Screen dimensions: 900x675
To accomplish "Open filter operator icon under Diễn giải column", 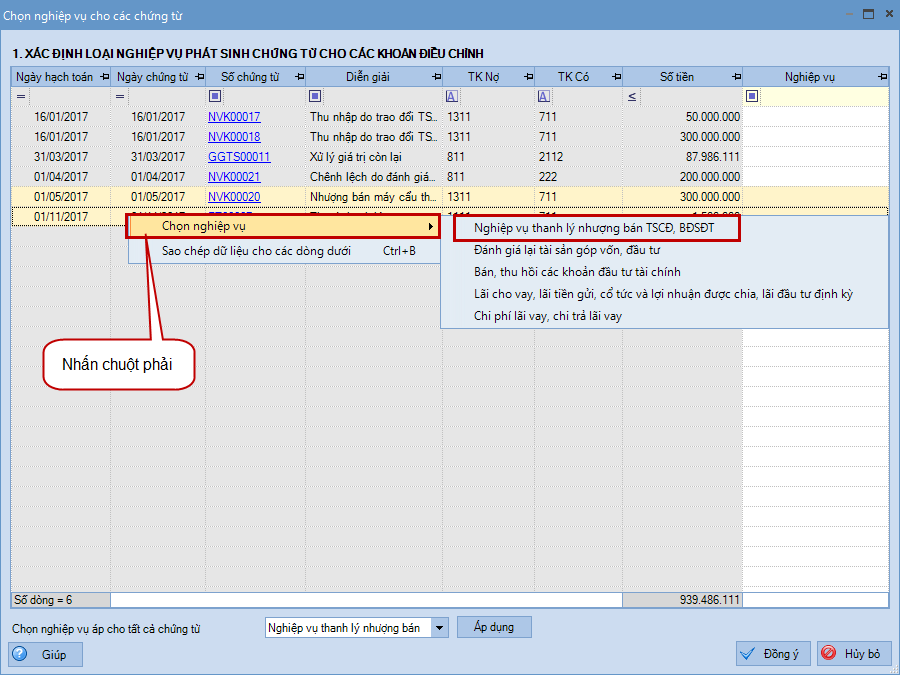I will (x=315, y=96).
